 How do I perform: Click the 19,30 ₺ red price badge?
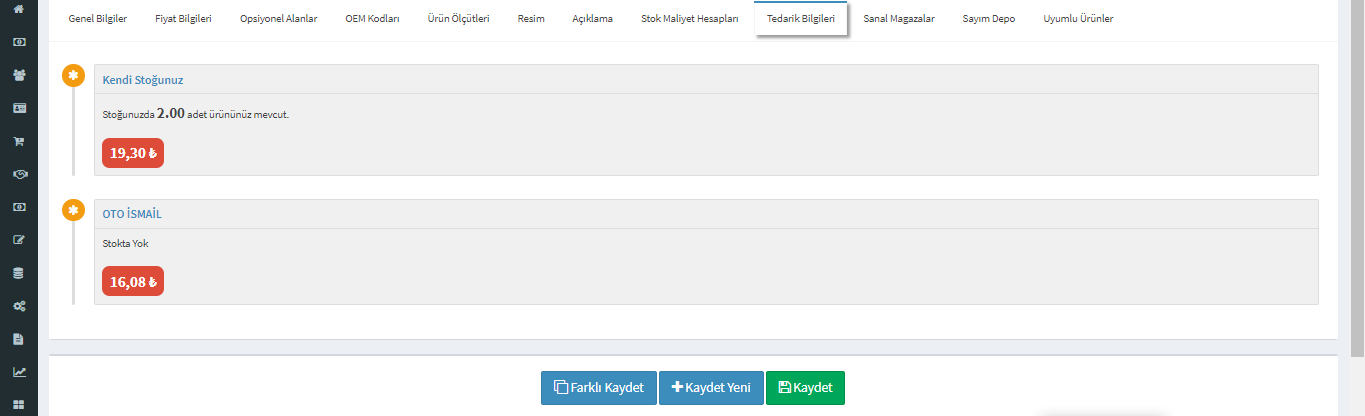coord(133,153)
